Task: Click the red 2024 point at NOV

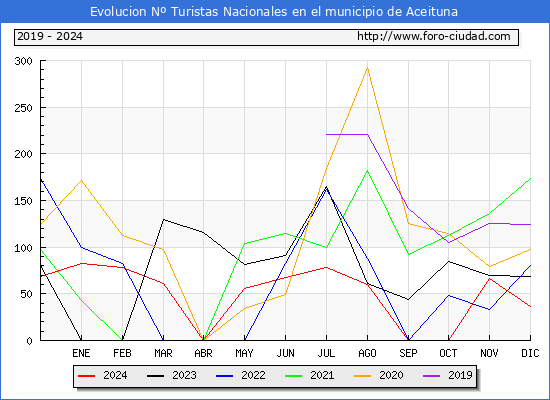Action: click(x=489, y=278)
